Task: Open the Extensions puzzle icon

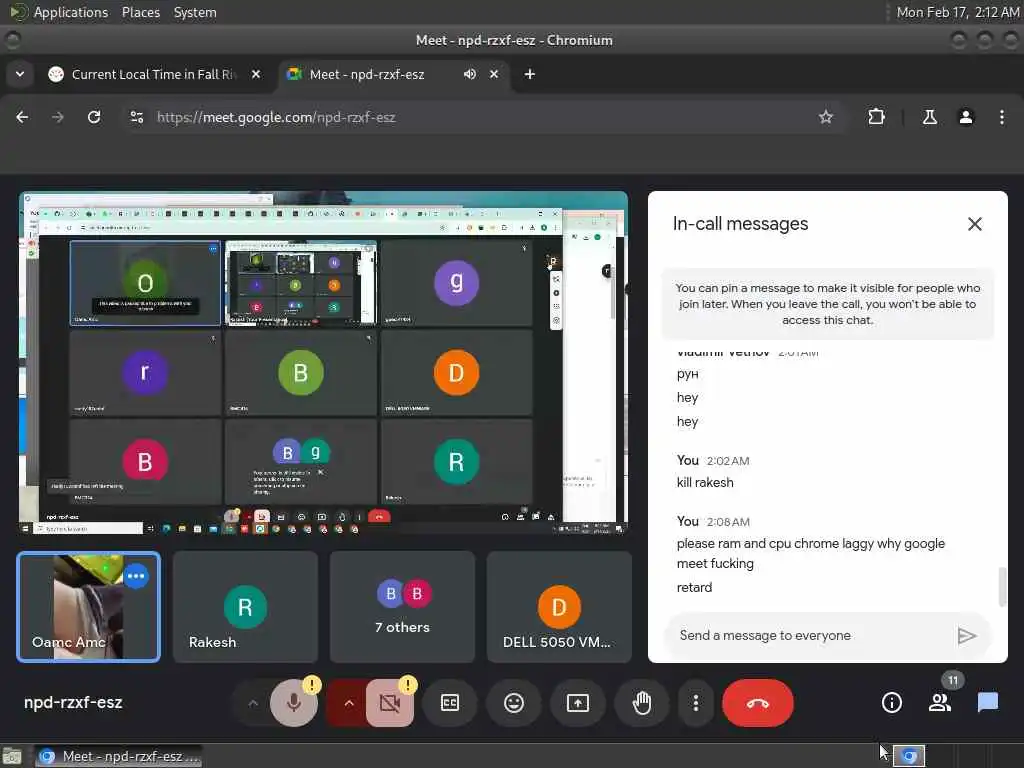Action: point(876,117)
